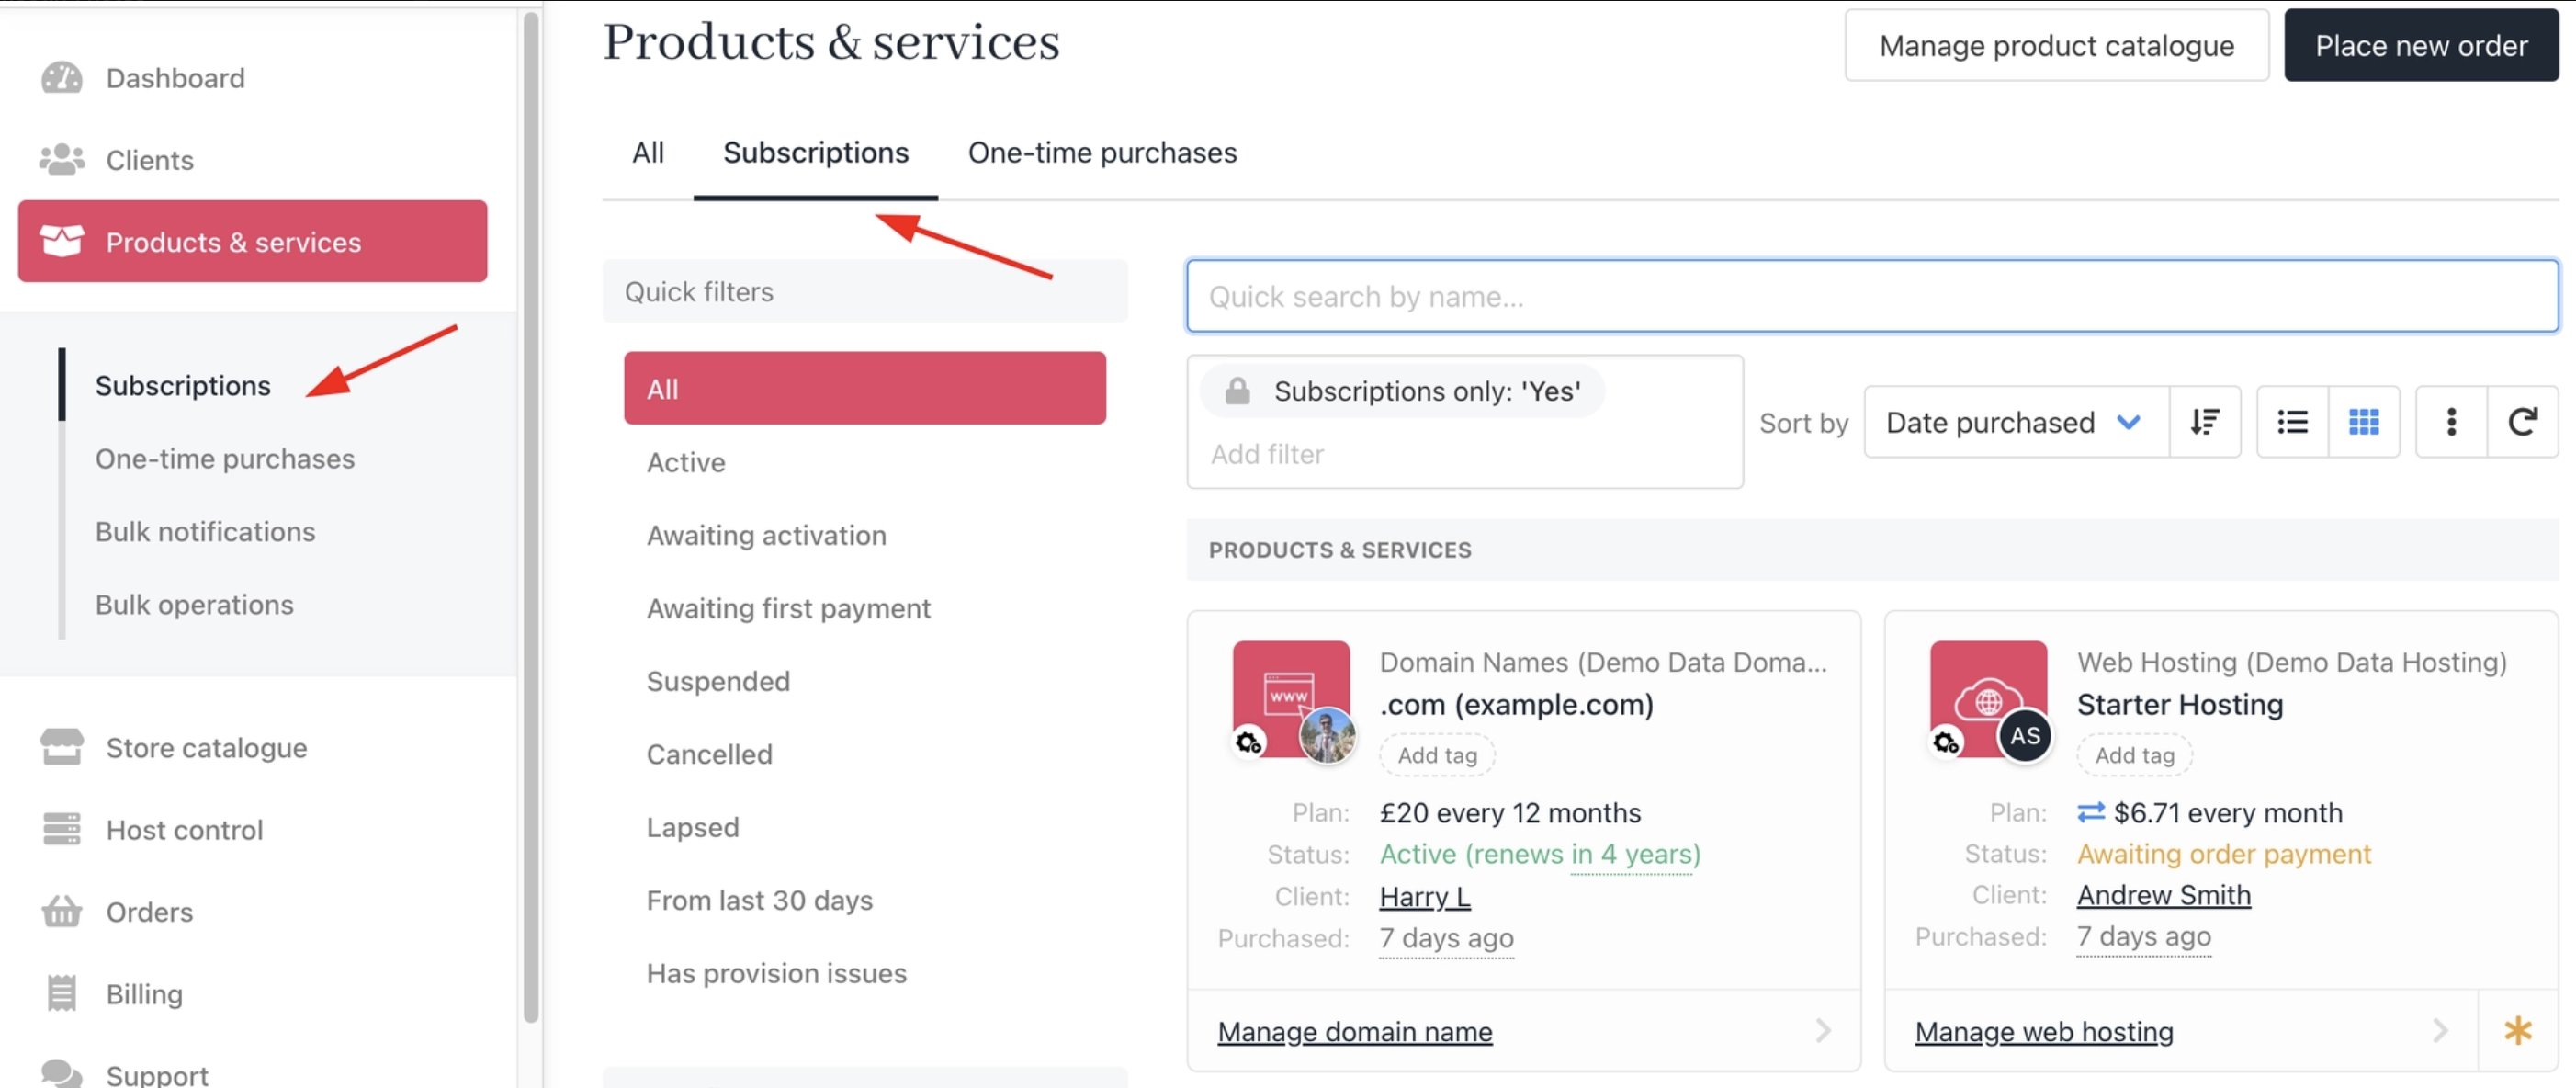This screenshot has height=1088, width=2576.
Task: Click gear badge on domain names card
Action: coord(1248,743)
